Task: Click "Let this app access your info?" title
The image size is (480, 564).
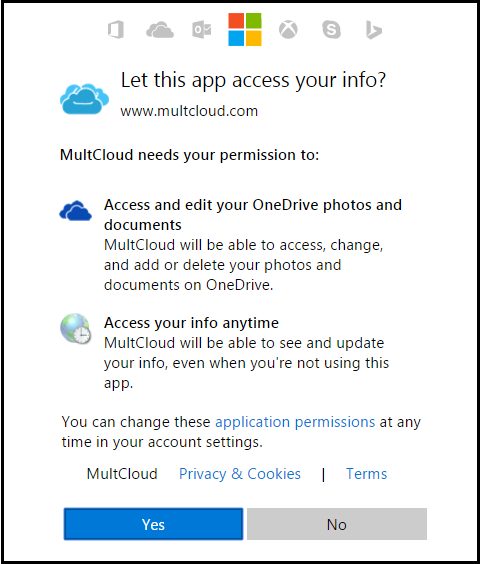Action: tap(253, 80)
